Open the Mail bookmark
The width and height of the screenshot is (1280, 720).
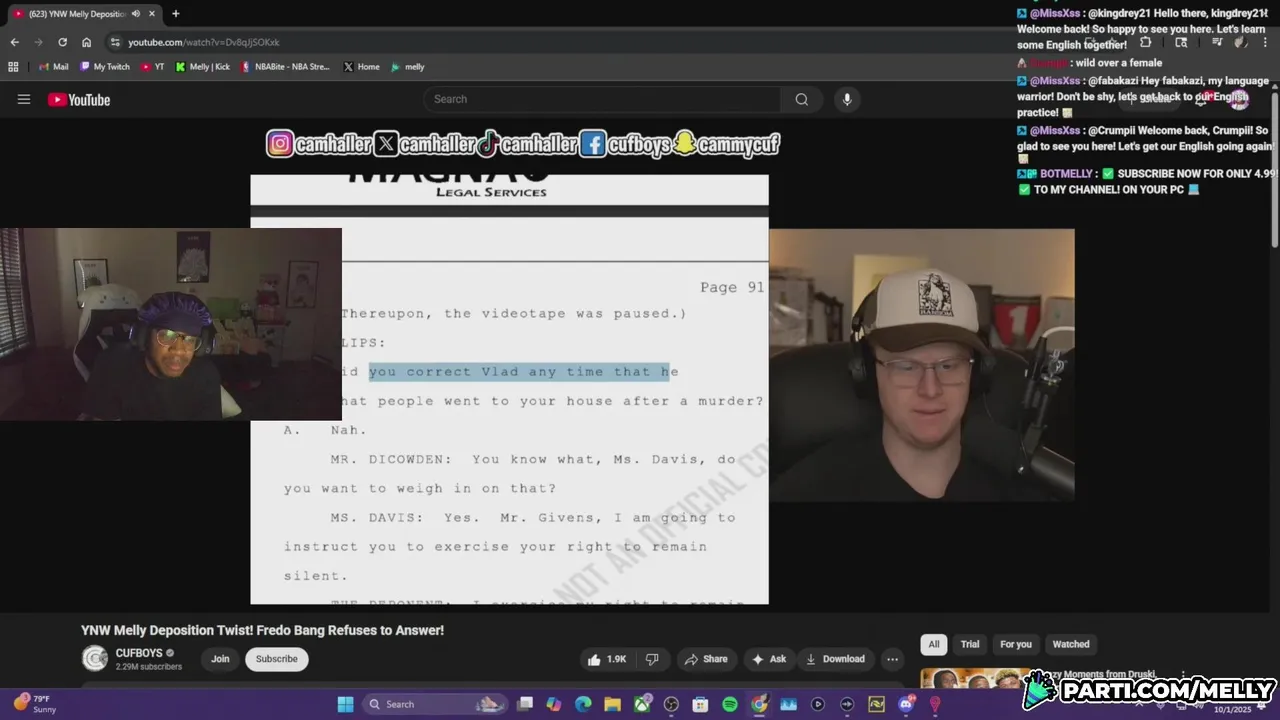coord(54,67)
